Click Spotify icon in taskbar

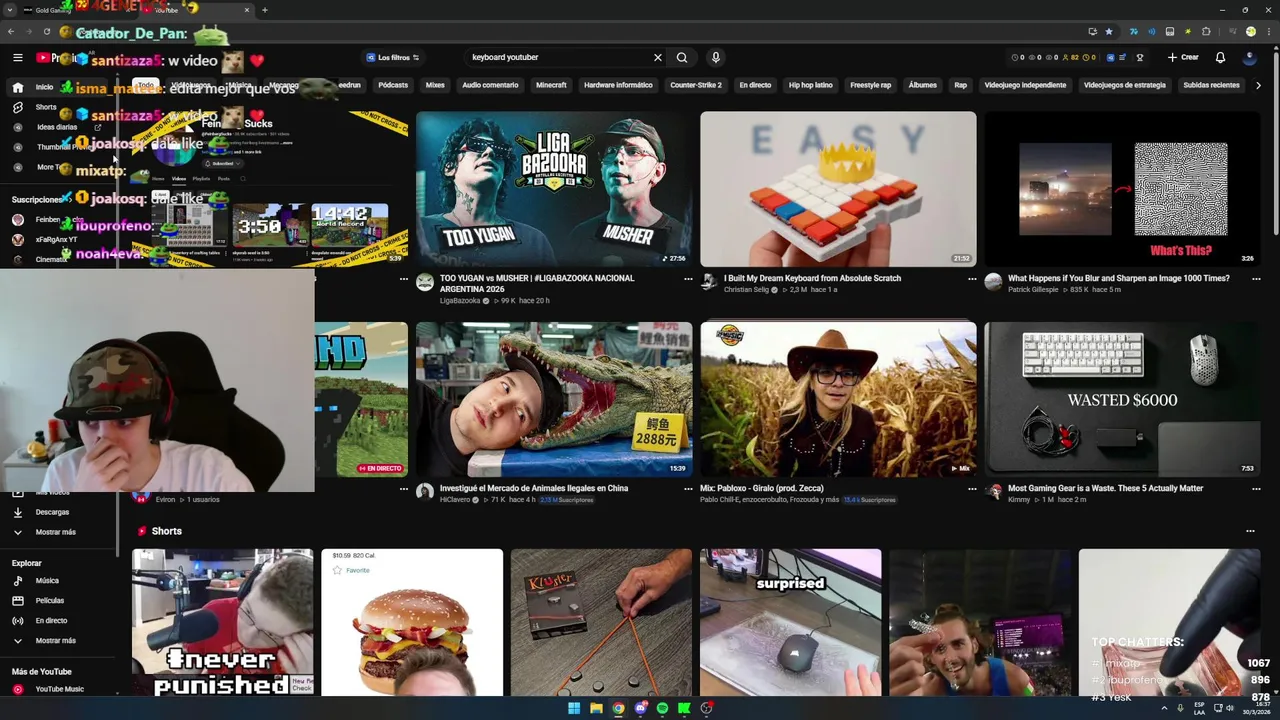(x=662, y=709)
